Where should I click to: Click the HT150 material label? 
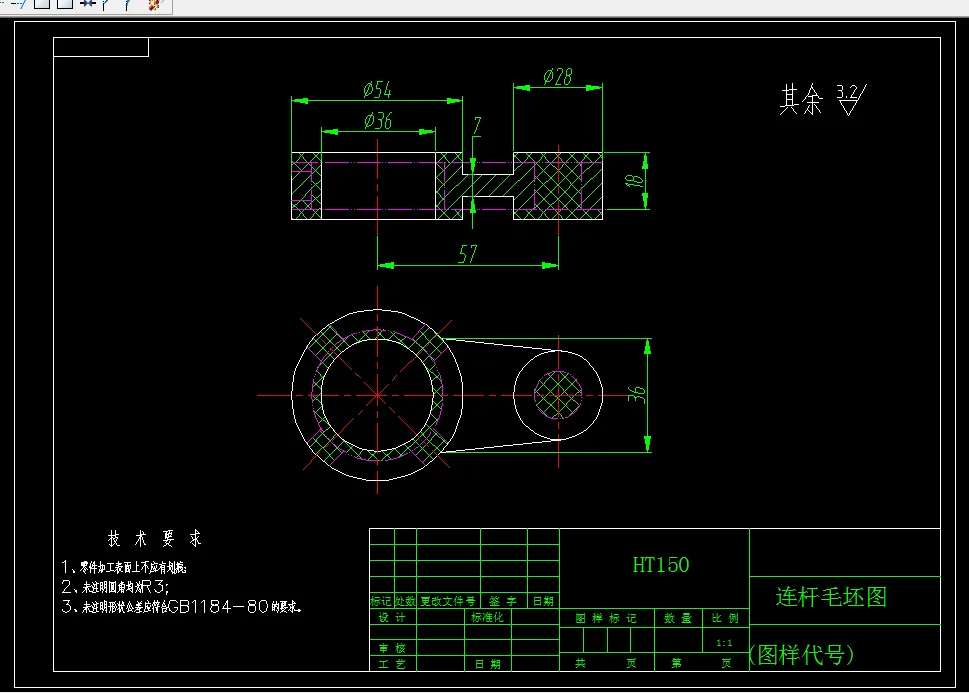pyautogui.click(x=661, y=564)
